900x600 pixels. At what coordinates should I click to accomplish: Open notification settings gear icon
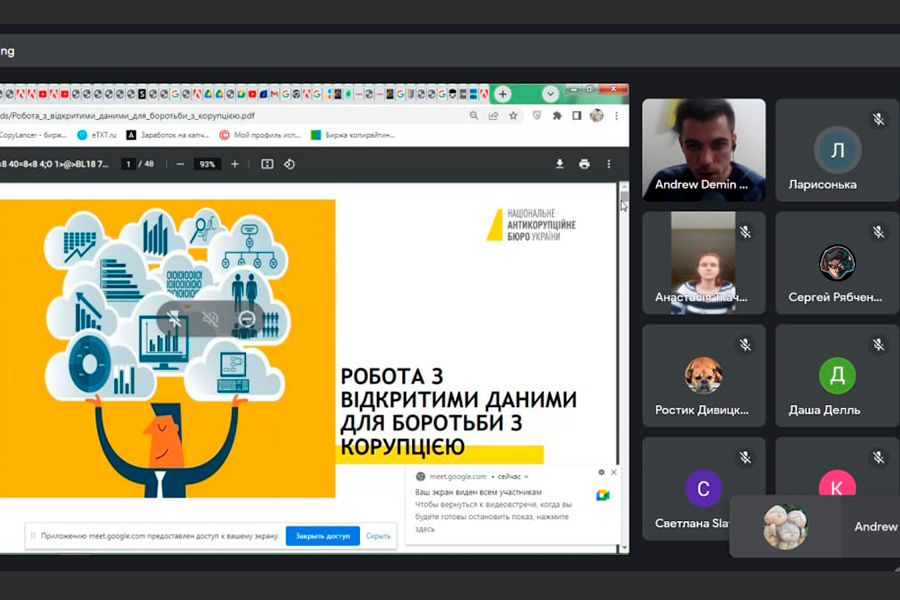[601, 472]
